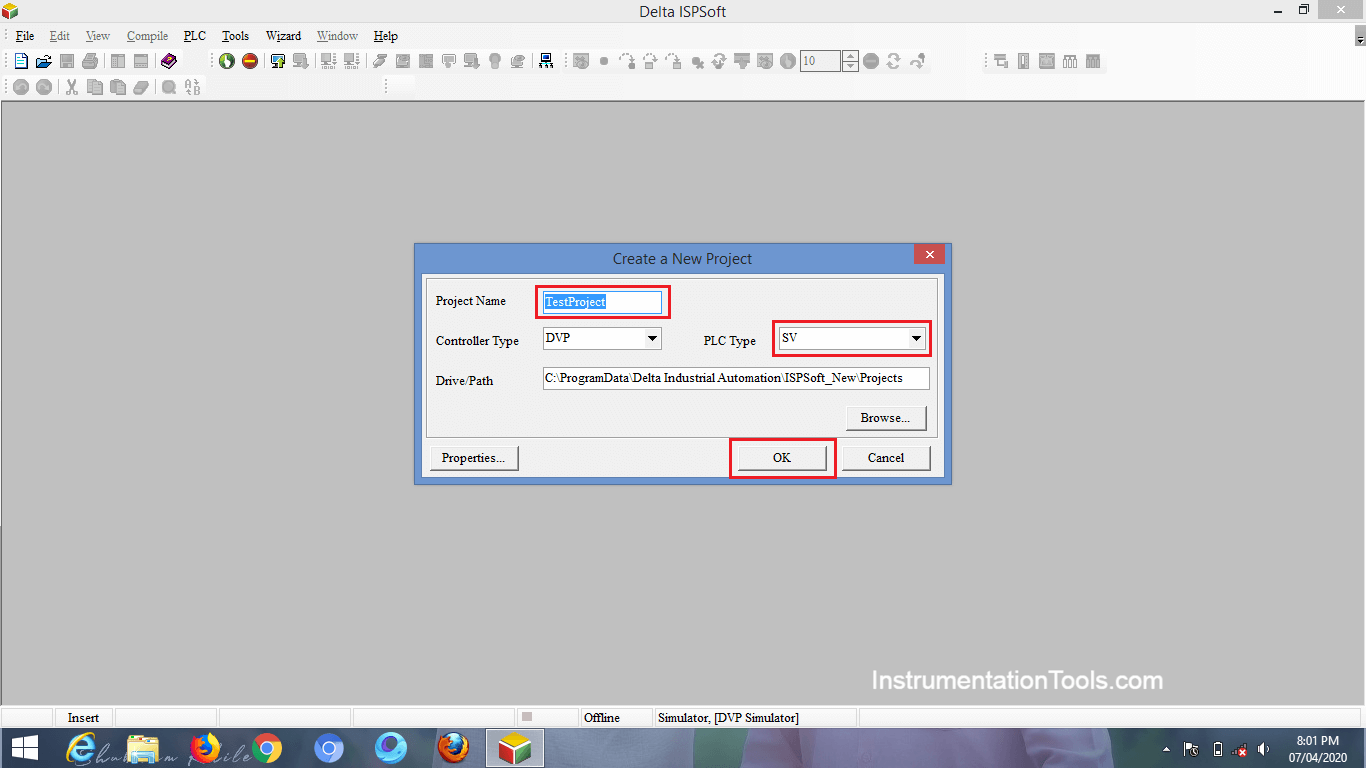Click the A-B Replace icon
The height and width of the screenshot is (768, 1366).
coord(192,87)
